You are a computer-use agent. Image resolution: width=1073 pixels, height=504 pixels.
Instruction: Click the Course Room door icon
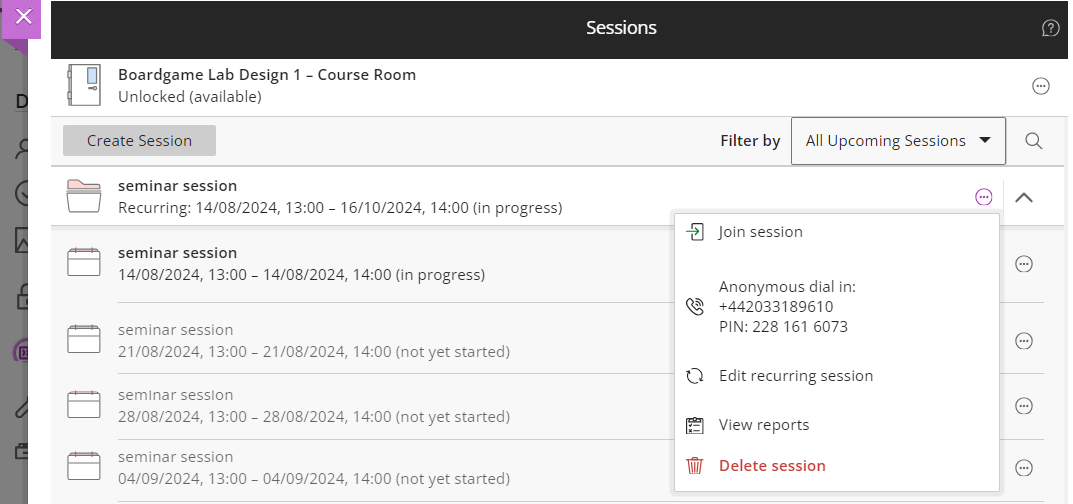pyautogui.click(x=84, y=85)
